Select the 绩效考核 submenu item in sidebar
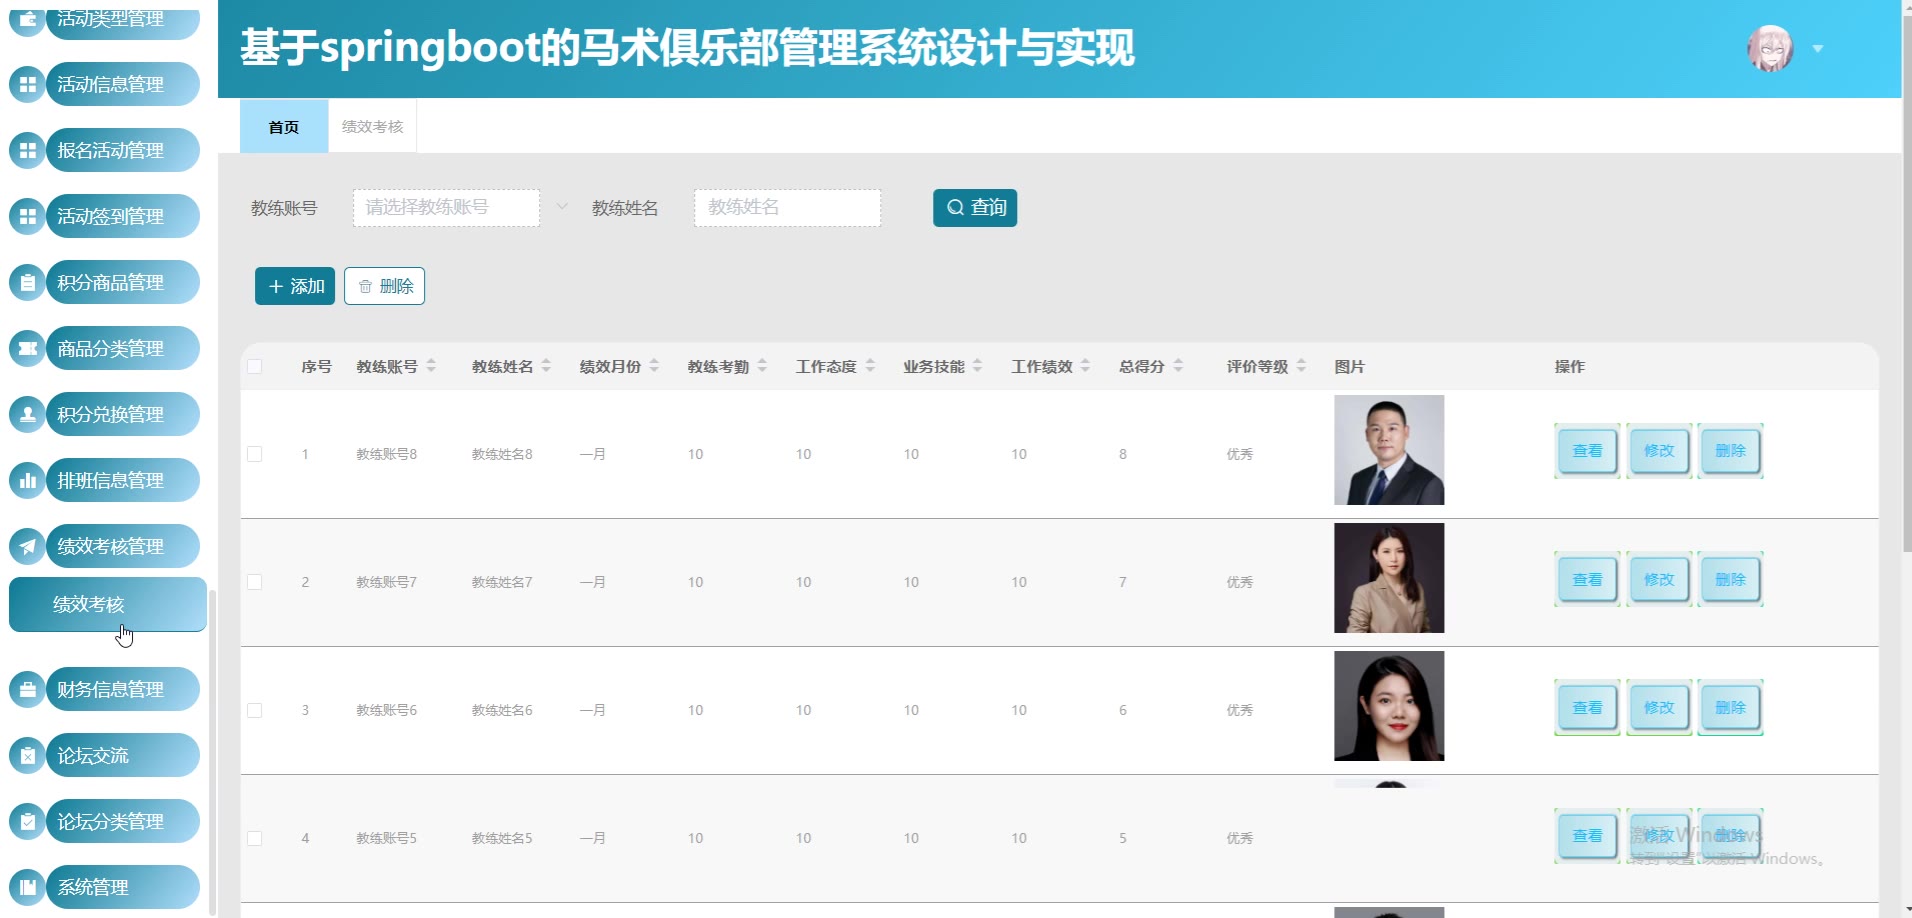 pos(108,604)
